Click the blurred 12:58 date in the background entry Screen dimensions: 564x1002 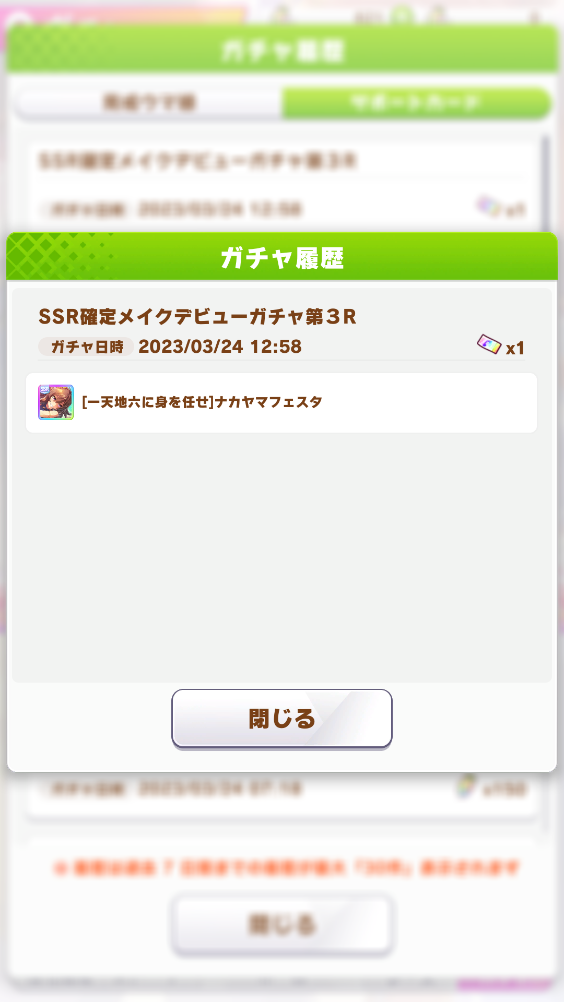tap(220, 209)
